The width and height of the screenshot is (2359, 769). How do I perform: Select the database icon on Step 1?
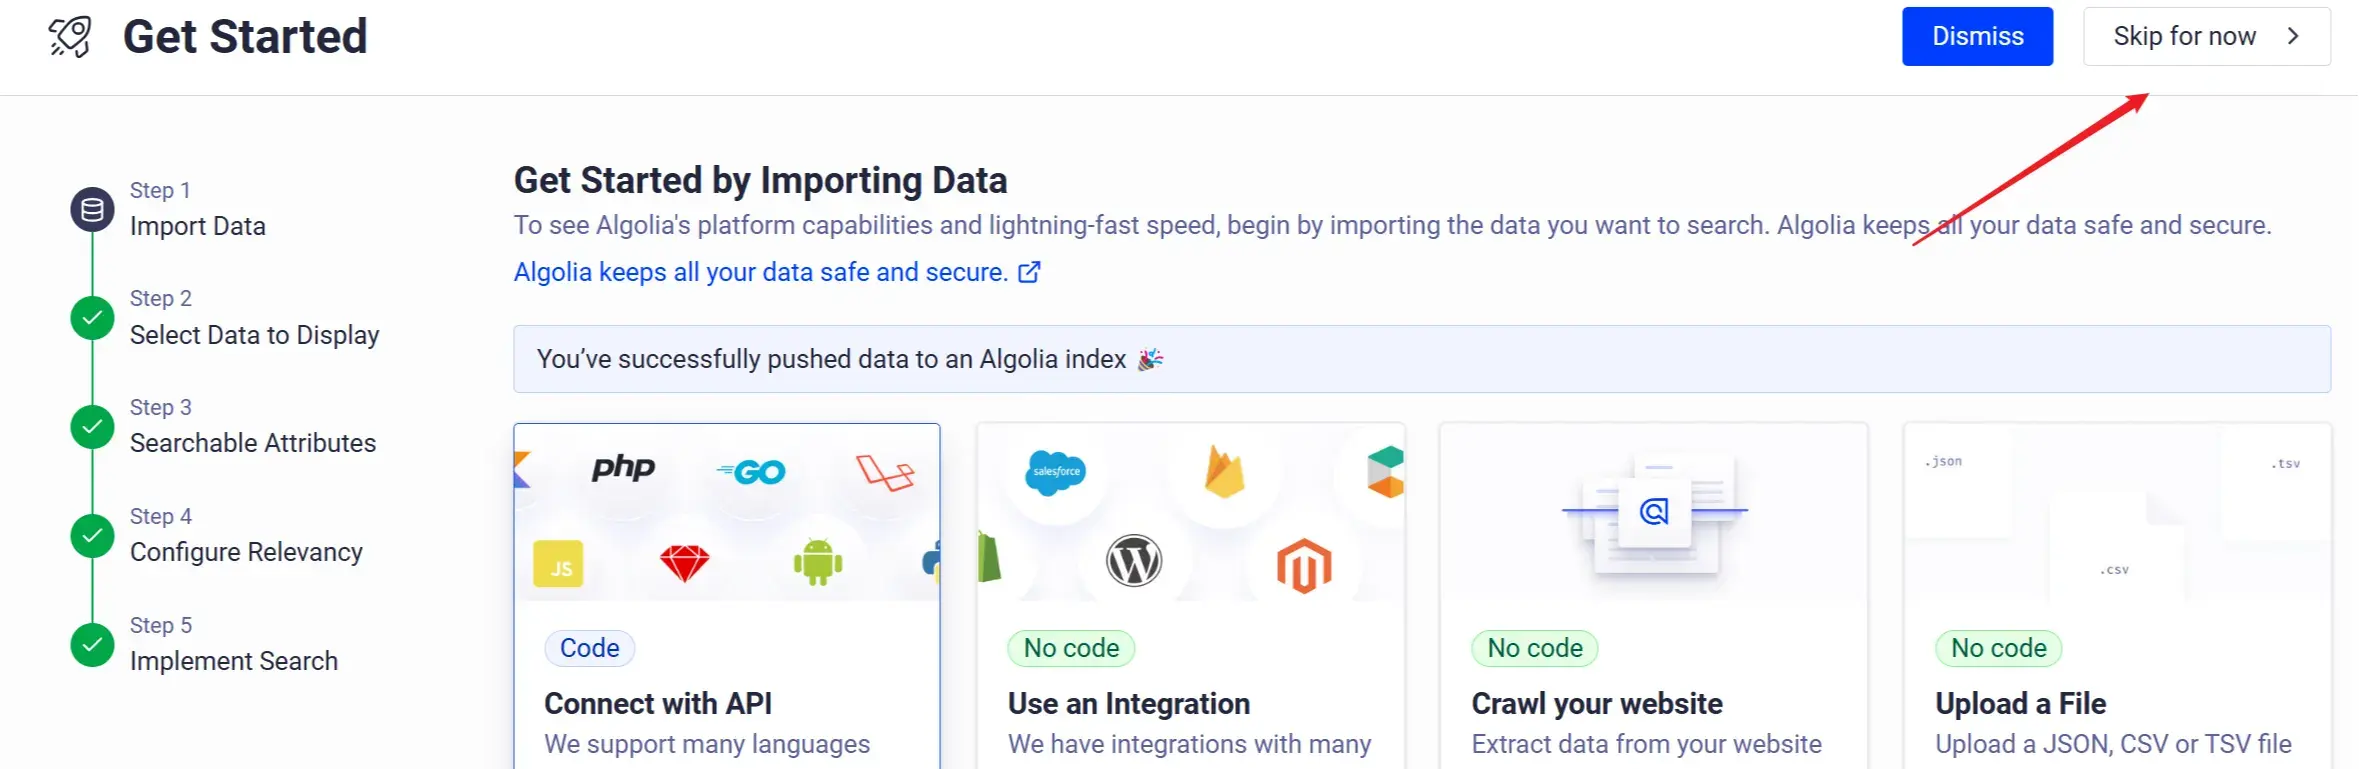(x=91, y=209)
